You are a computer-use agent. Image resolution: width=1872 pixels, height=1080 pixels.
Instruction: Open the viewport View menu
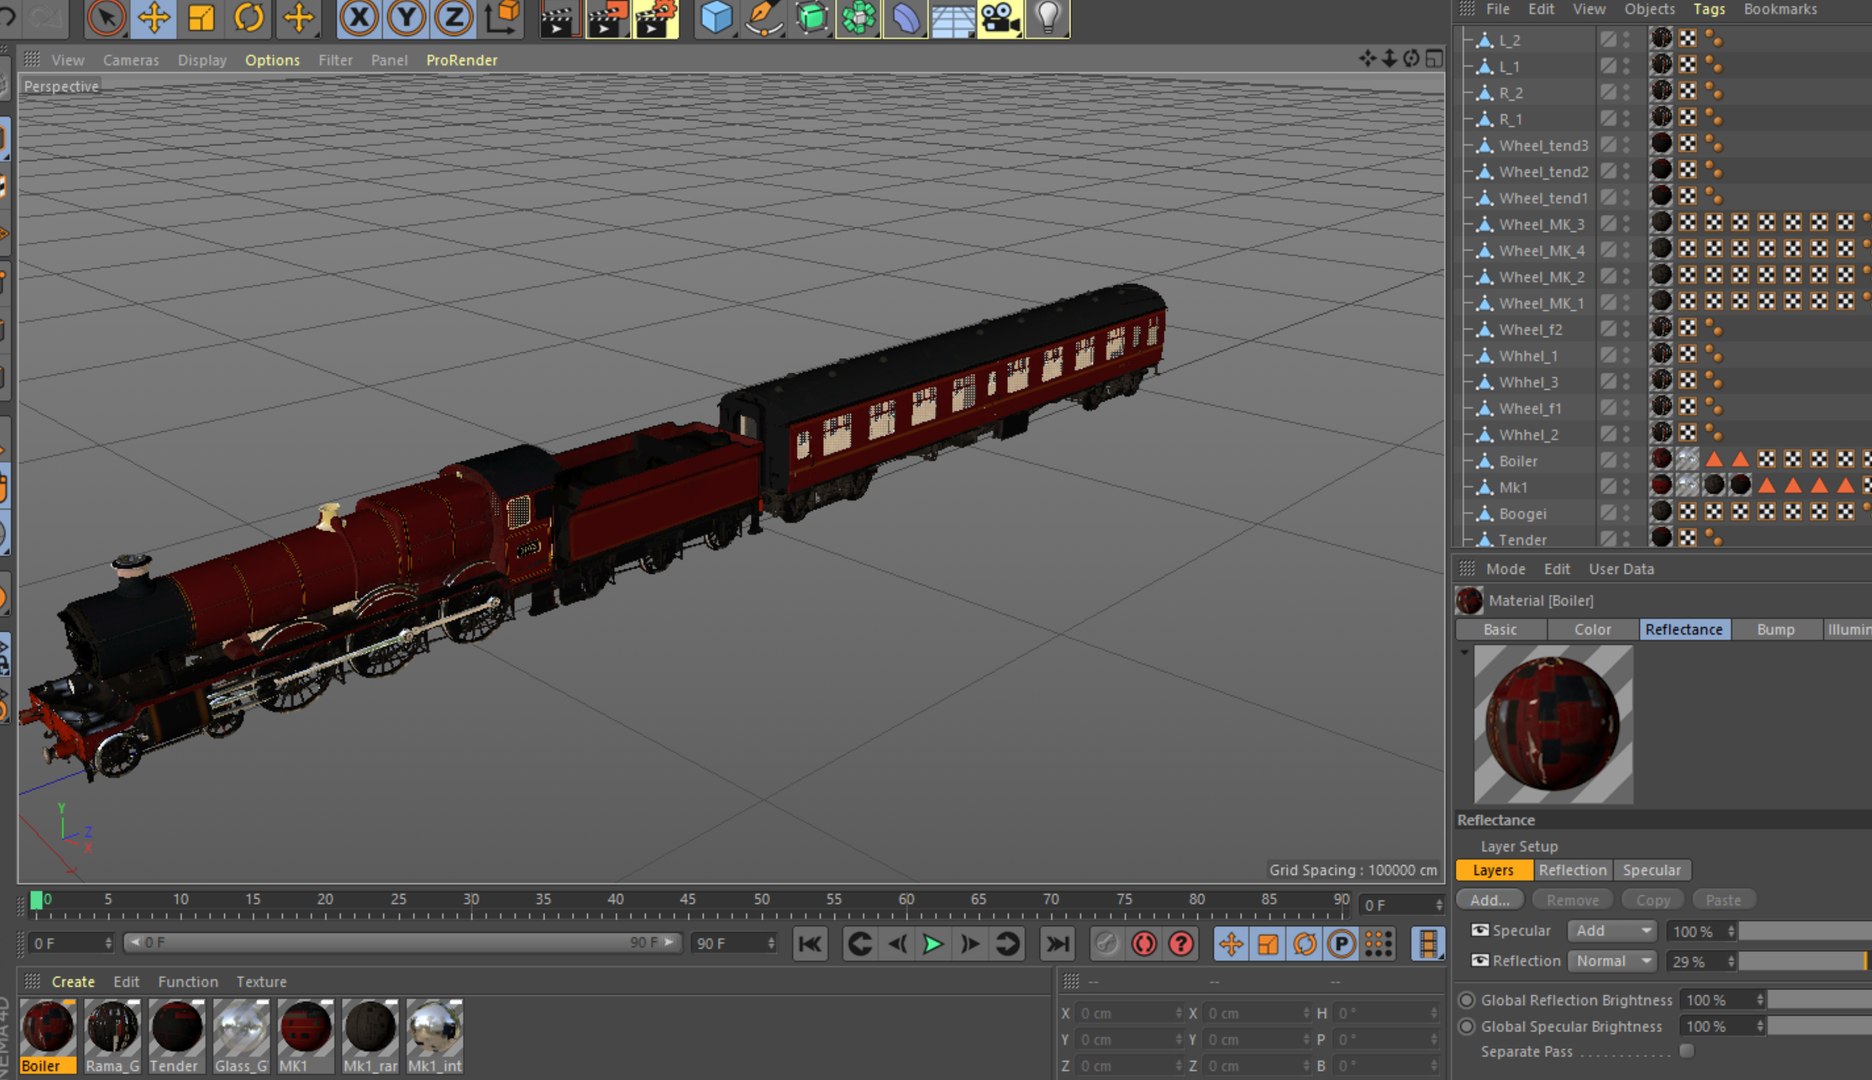68,60
